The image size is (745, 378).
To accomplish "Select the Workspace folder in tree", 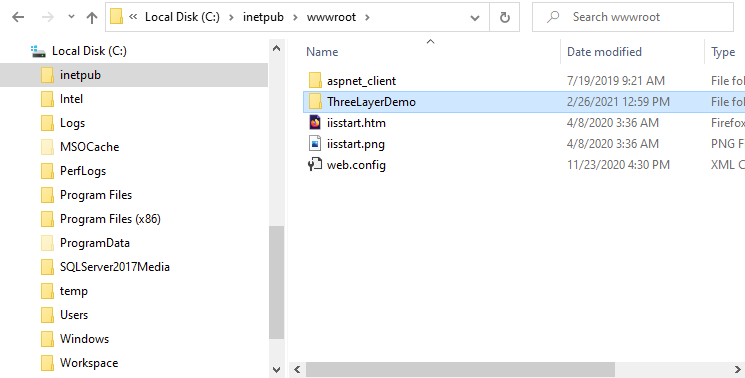I will (x=89, y=363).
